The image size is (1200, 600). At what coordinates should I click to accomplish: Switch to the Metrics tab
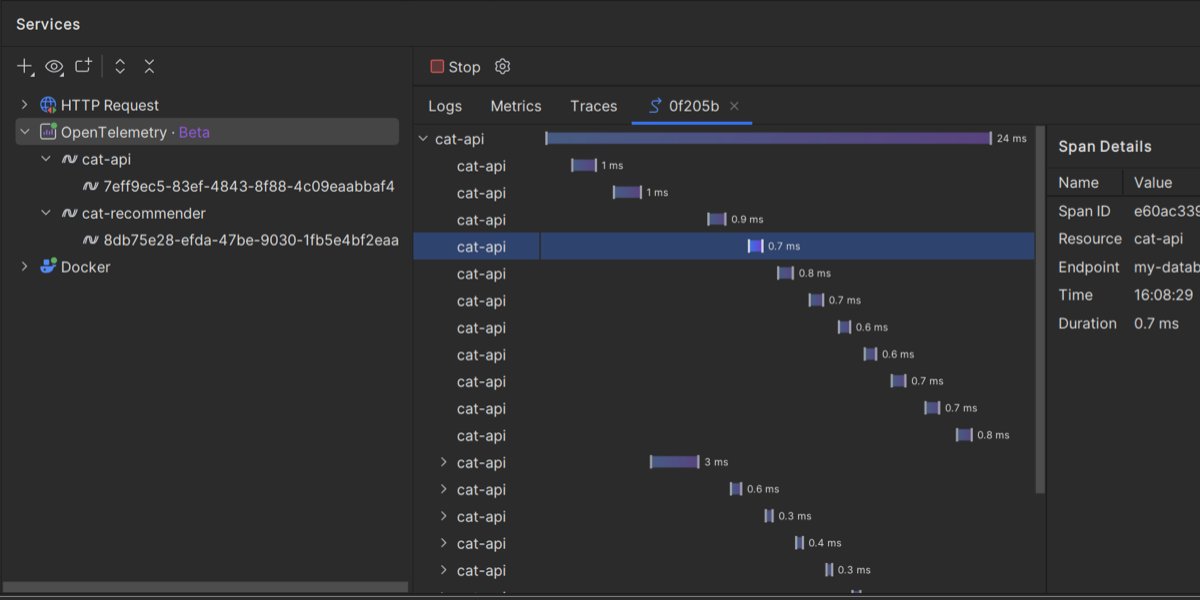pyautogui.click(x=516, y=106)
